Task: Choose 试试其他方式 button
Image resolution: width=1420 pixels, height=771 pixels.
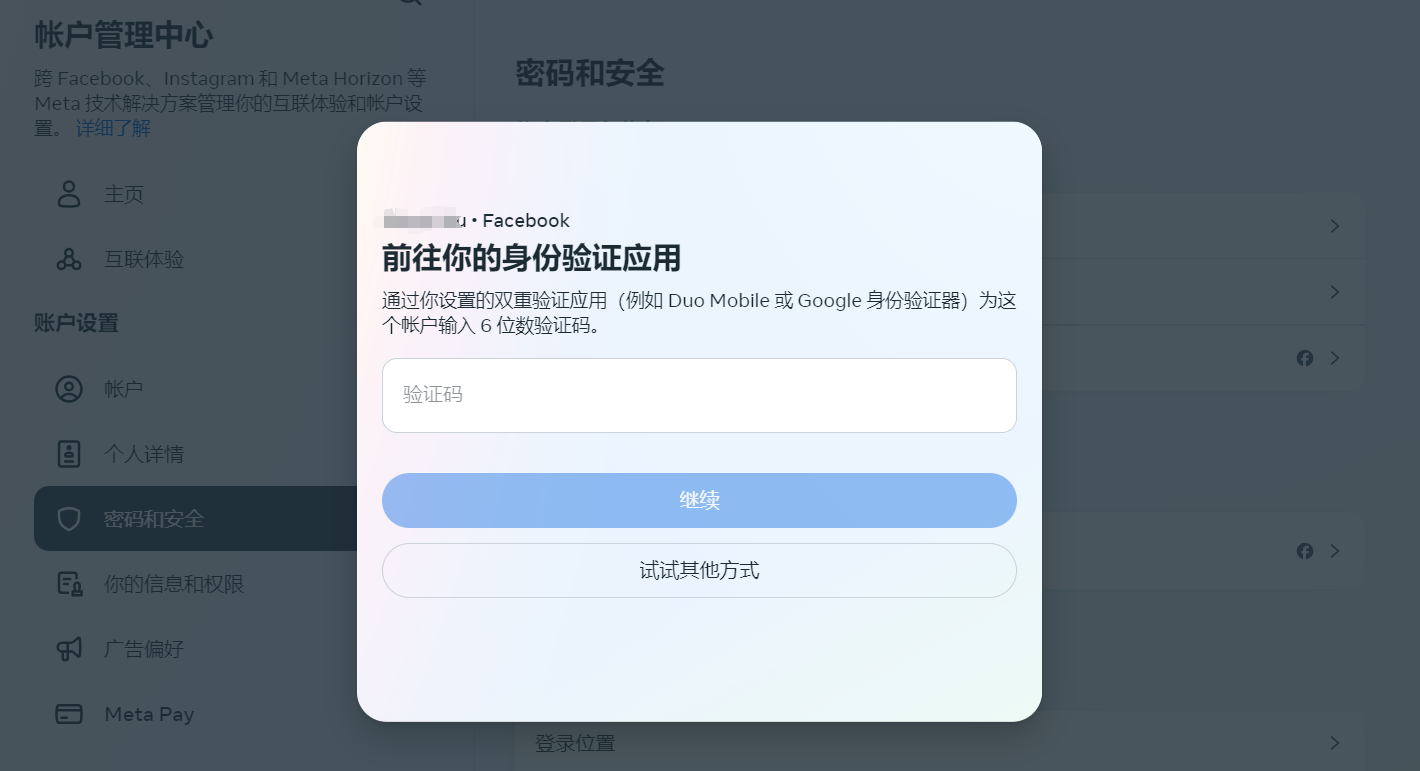Action: (x=699, y=570)
